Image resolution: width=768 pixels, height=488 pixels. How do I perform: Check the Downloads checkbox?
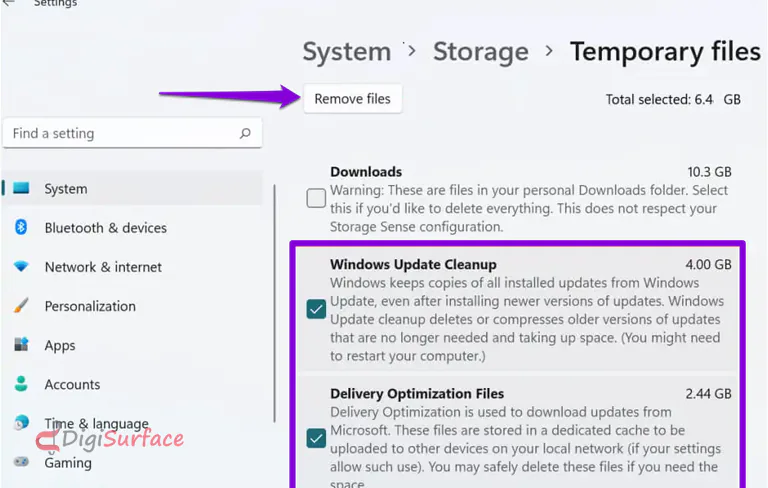pos(316,198)
